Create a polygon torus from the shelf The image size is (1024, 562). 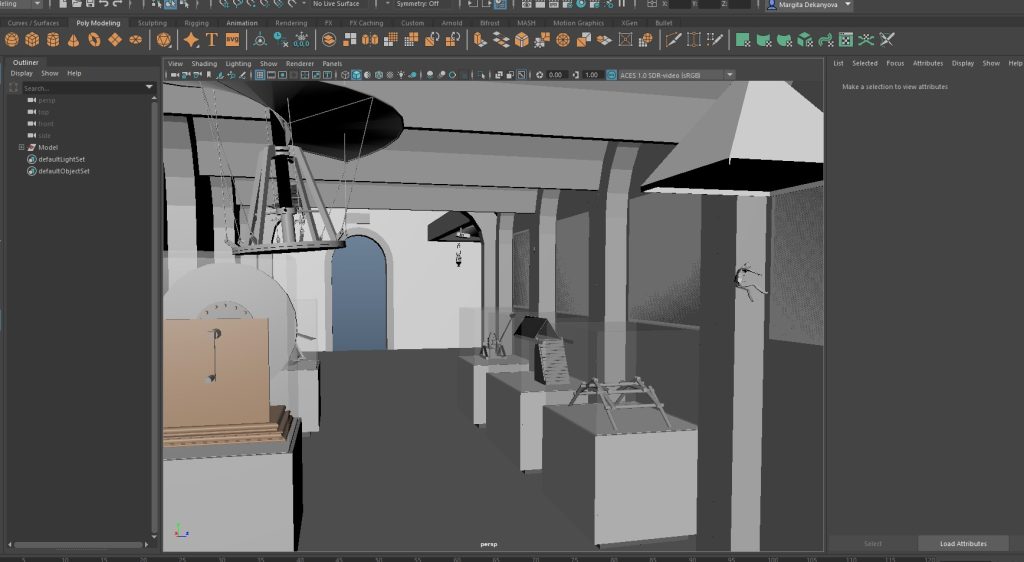tap(95, 40)
